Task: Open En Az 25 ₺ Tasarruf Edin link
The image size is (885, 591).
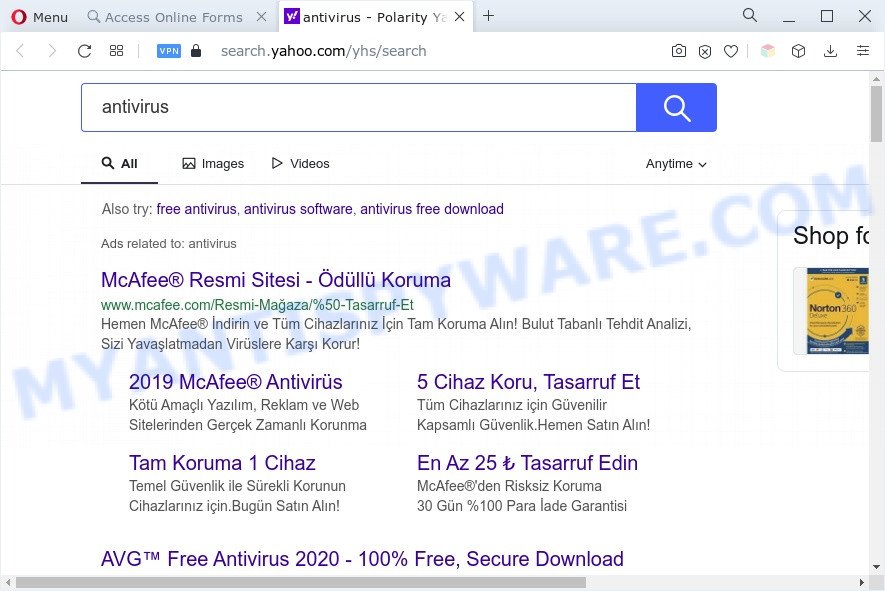Action: pyautogui.click(x=527, y=463)
